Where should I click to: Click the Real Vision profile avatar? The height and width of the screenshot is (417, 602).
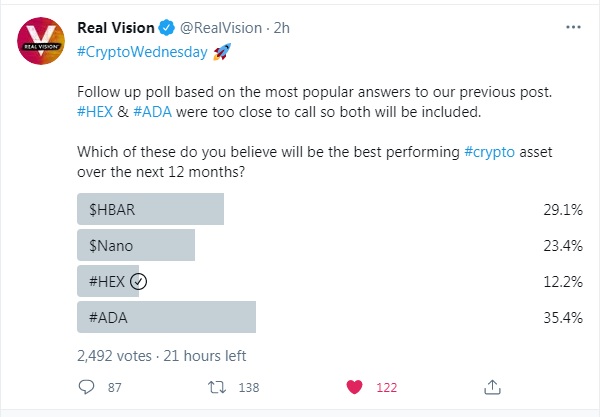point(41,41)
